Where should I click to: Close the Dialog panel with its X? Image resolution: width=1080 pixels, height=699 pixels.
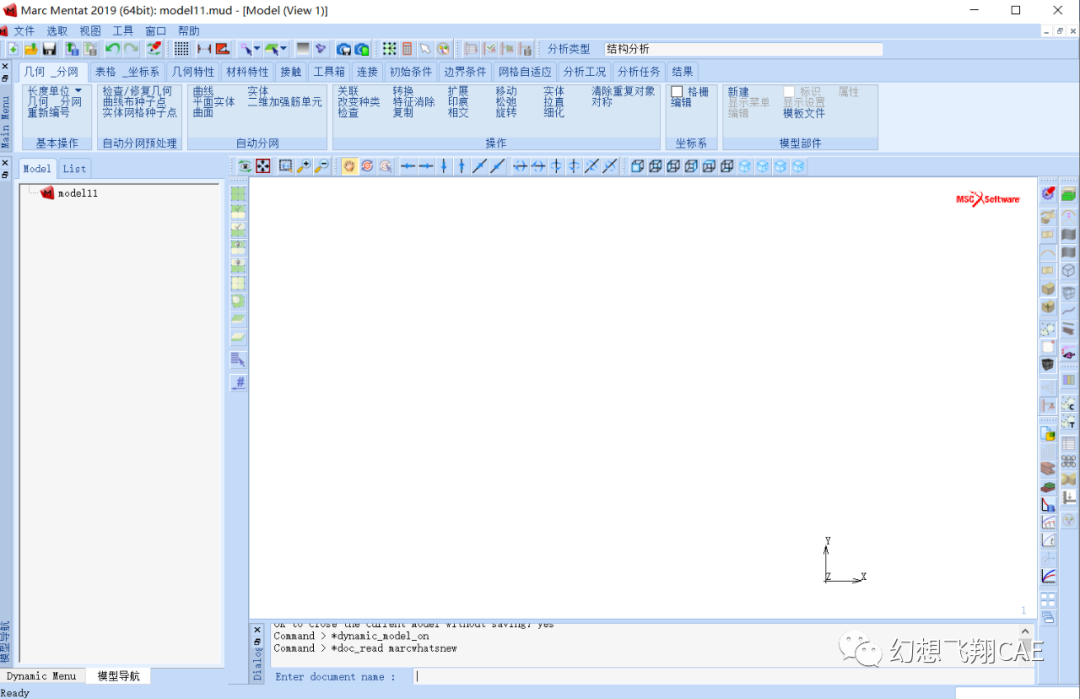258,630
